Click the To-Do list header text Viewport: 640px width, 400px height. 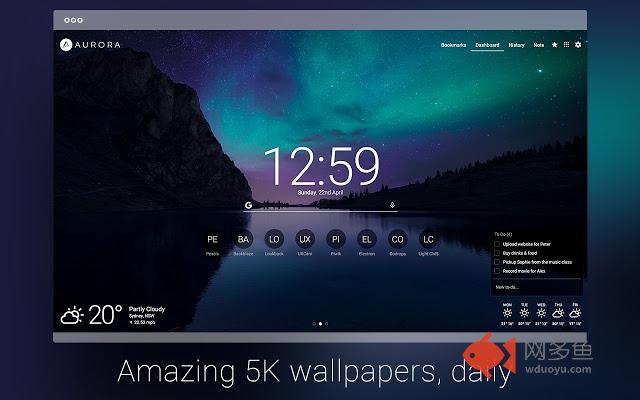coord(503,234)
